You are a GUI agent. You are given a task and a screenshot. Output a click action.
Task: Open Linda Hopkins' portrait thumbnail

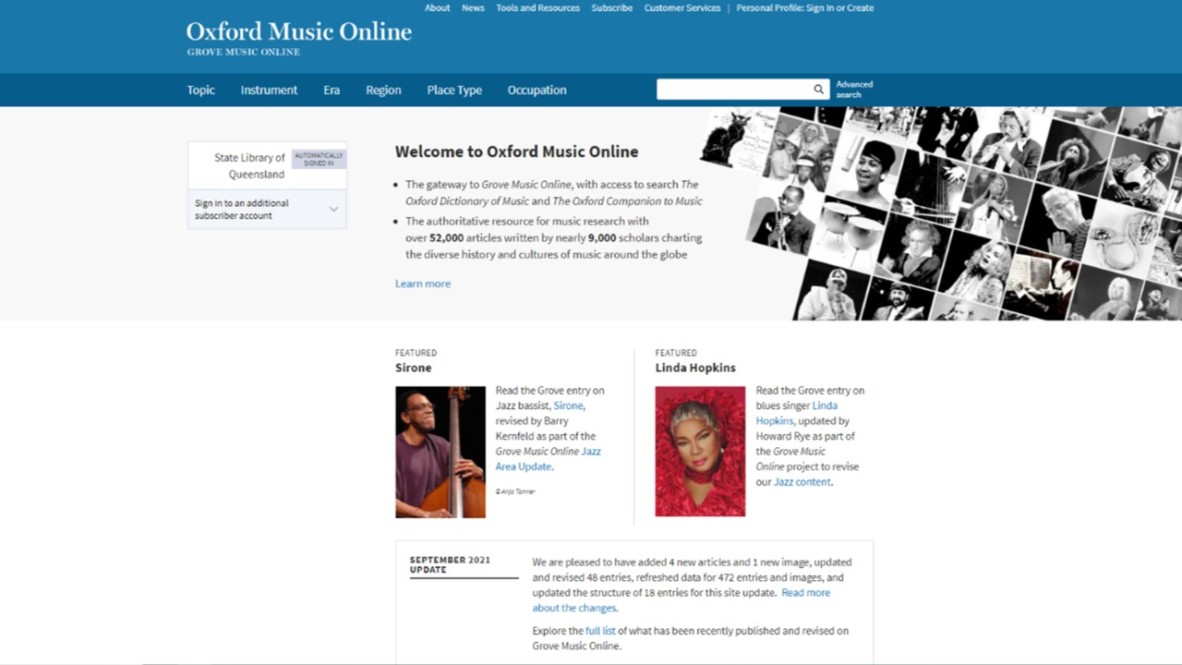(700, 452)
